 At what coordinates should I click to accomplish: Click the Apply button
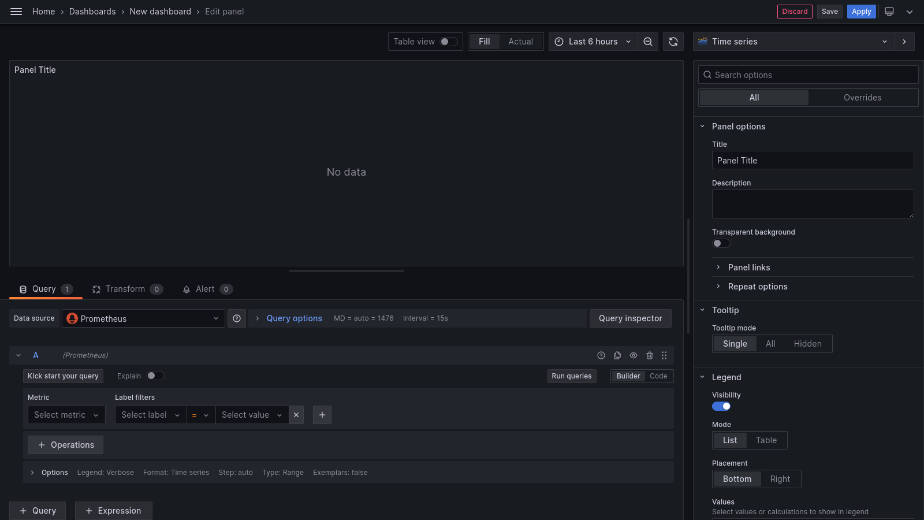click(861, 11)
